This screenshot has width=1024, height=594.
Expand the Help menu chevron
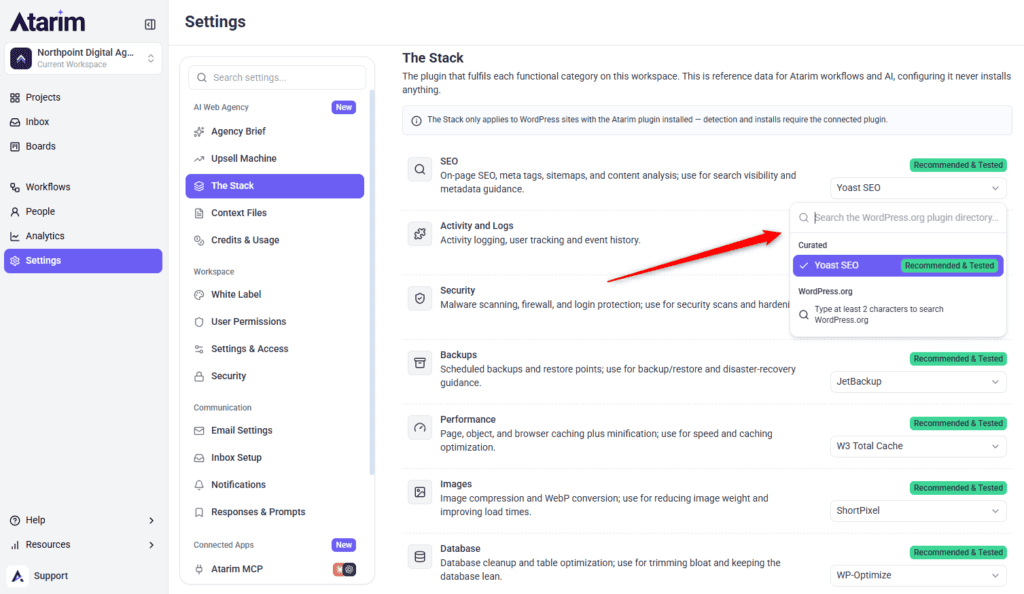tap(151, 520)
